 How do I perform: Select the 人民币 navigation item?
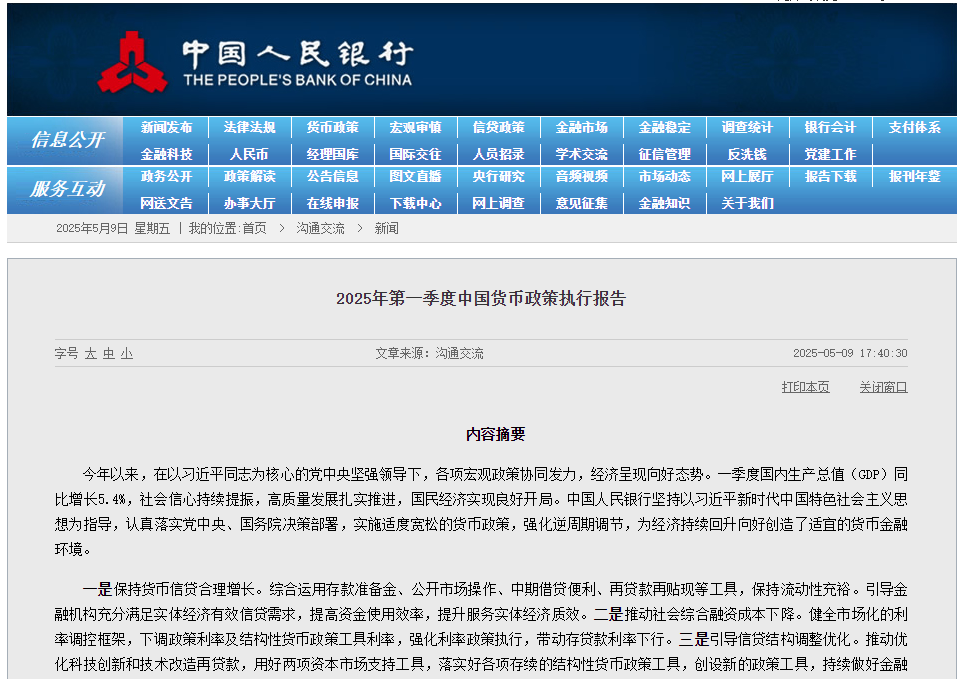click(249, 154)
